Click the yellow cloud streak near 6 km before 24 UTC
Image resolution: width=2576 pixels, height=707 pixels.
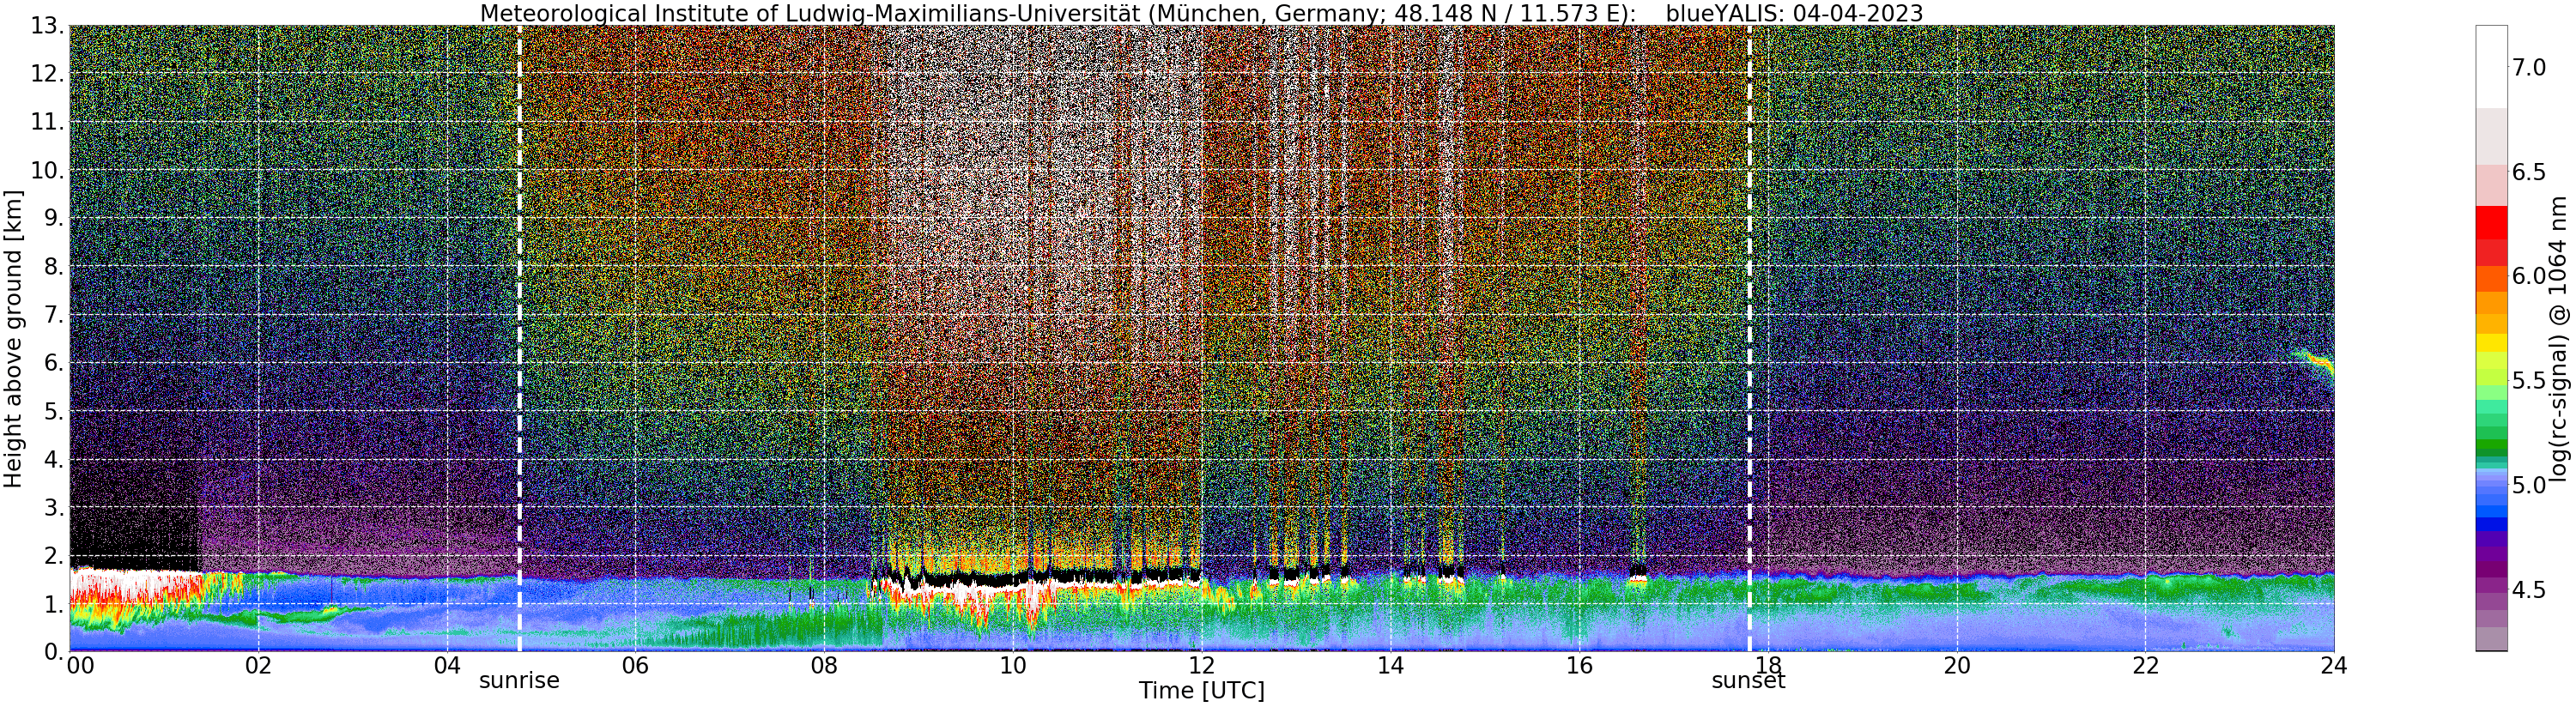(2315, 364)
